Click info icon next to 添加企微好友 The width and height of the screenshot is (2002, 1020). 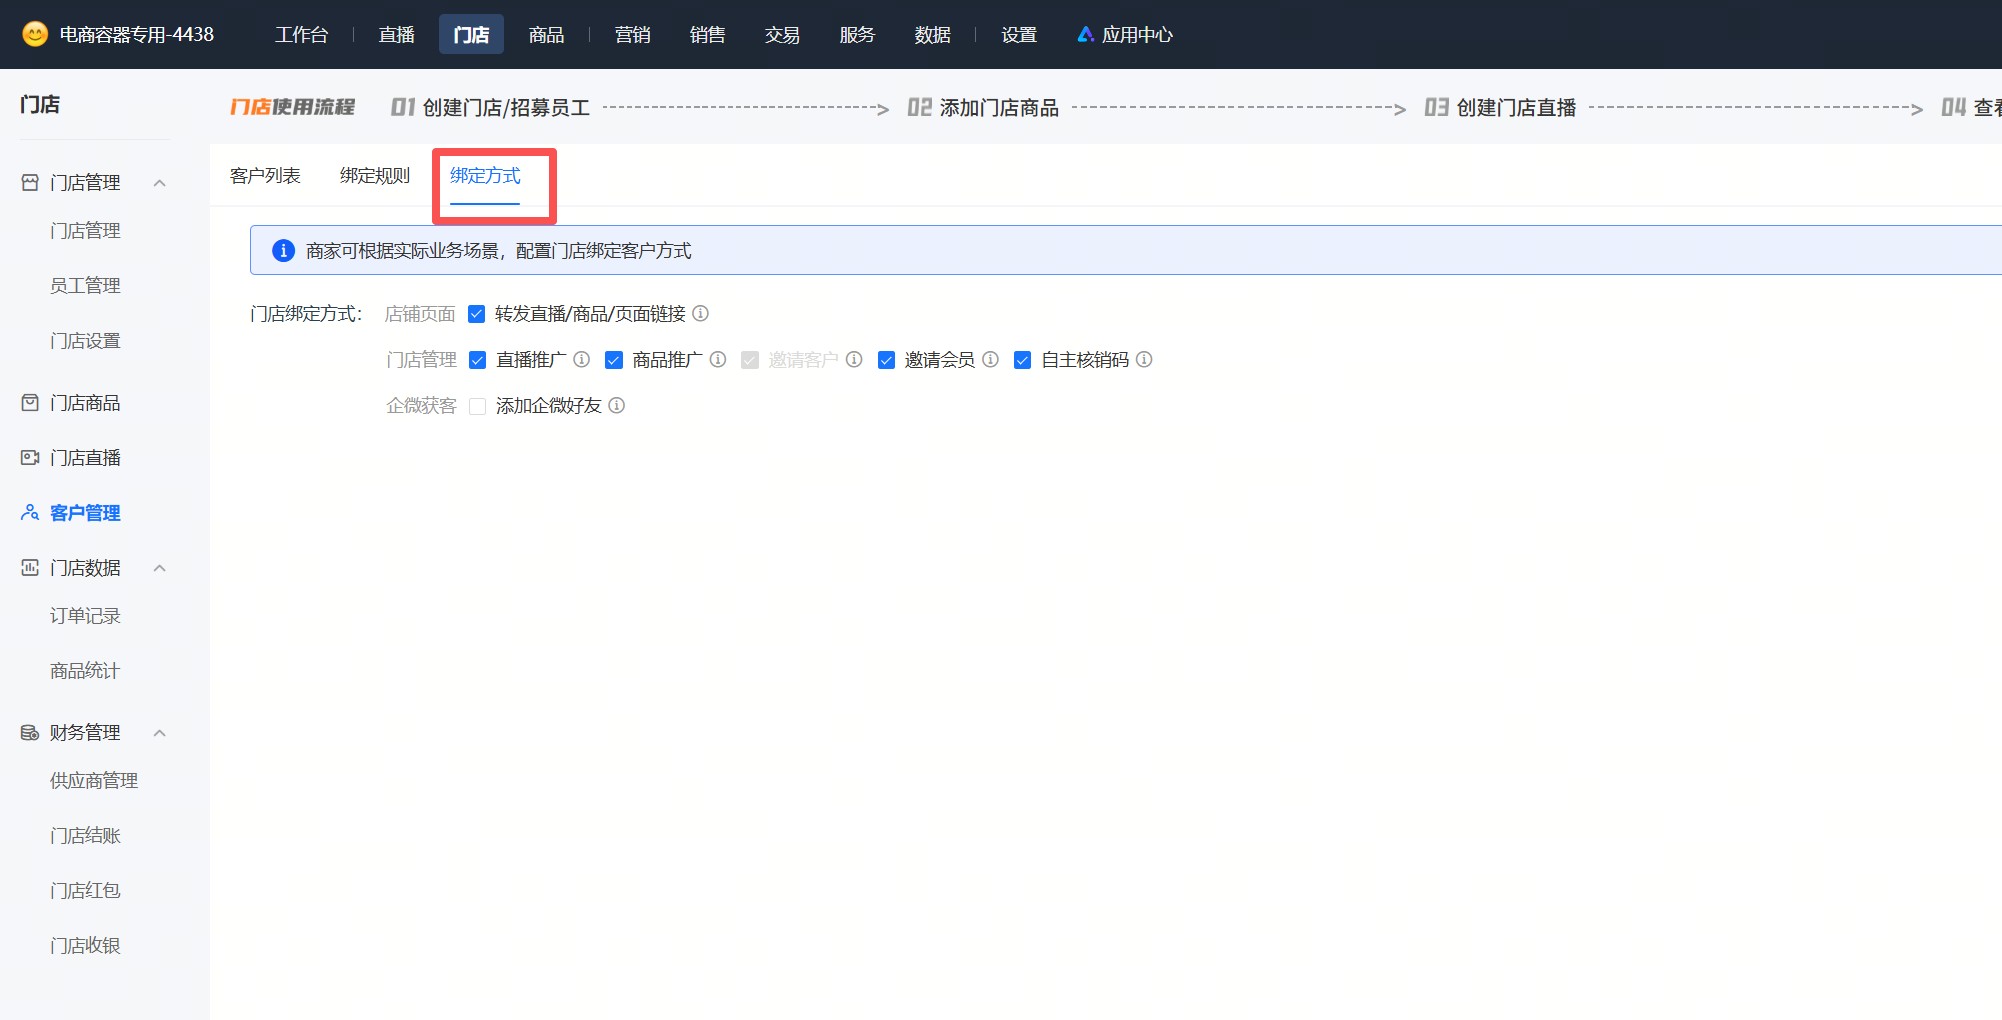617,405
